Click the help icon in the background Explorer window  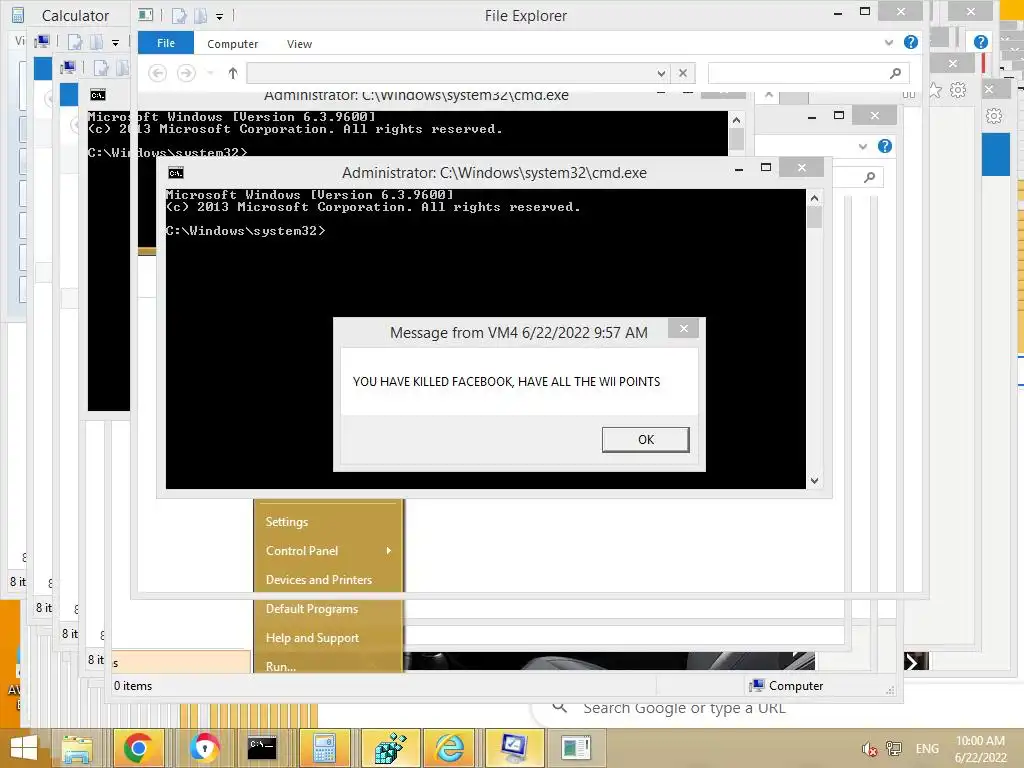(885, 146)
